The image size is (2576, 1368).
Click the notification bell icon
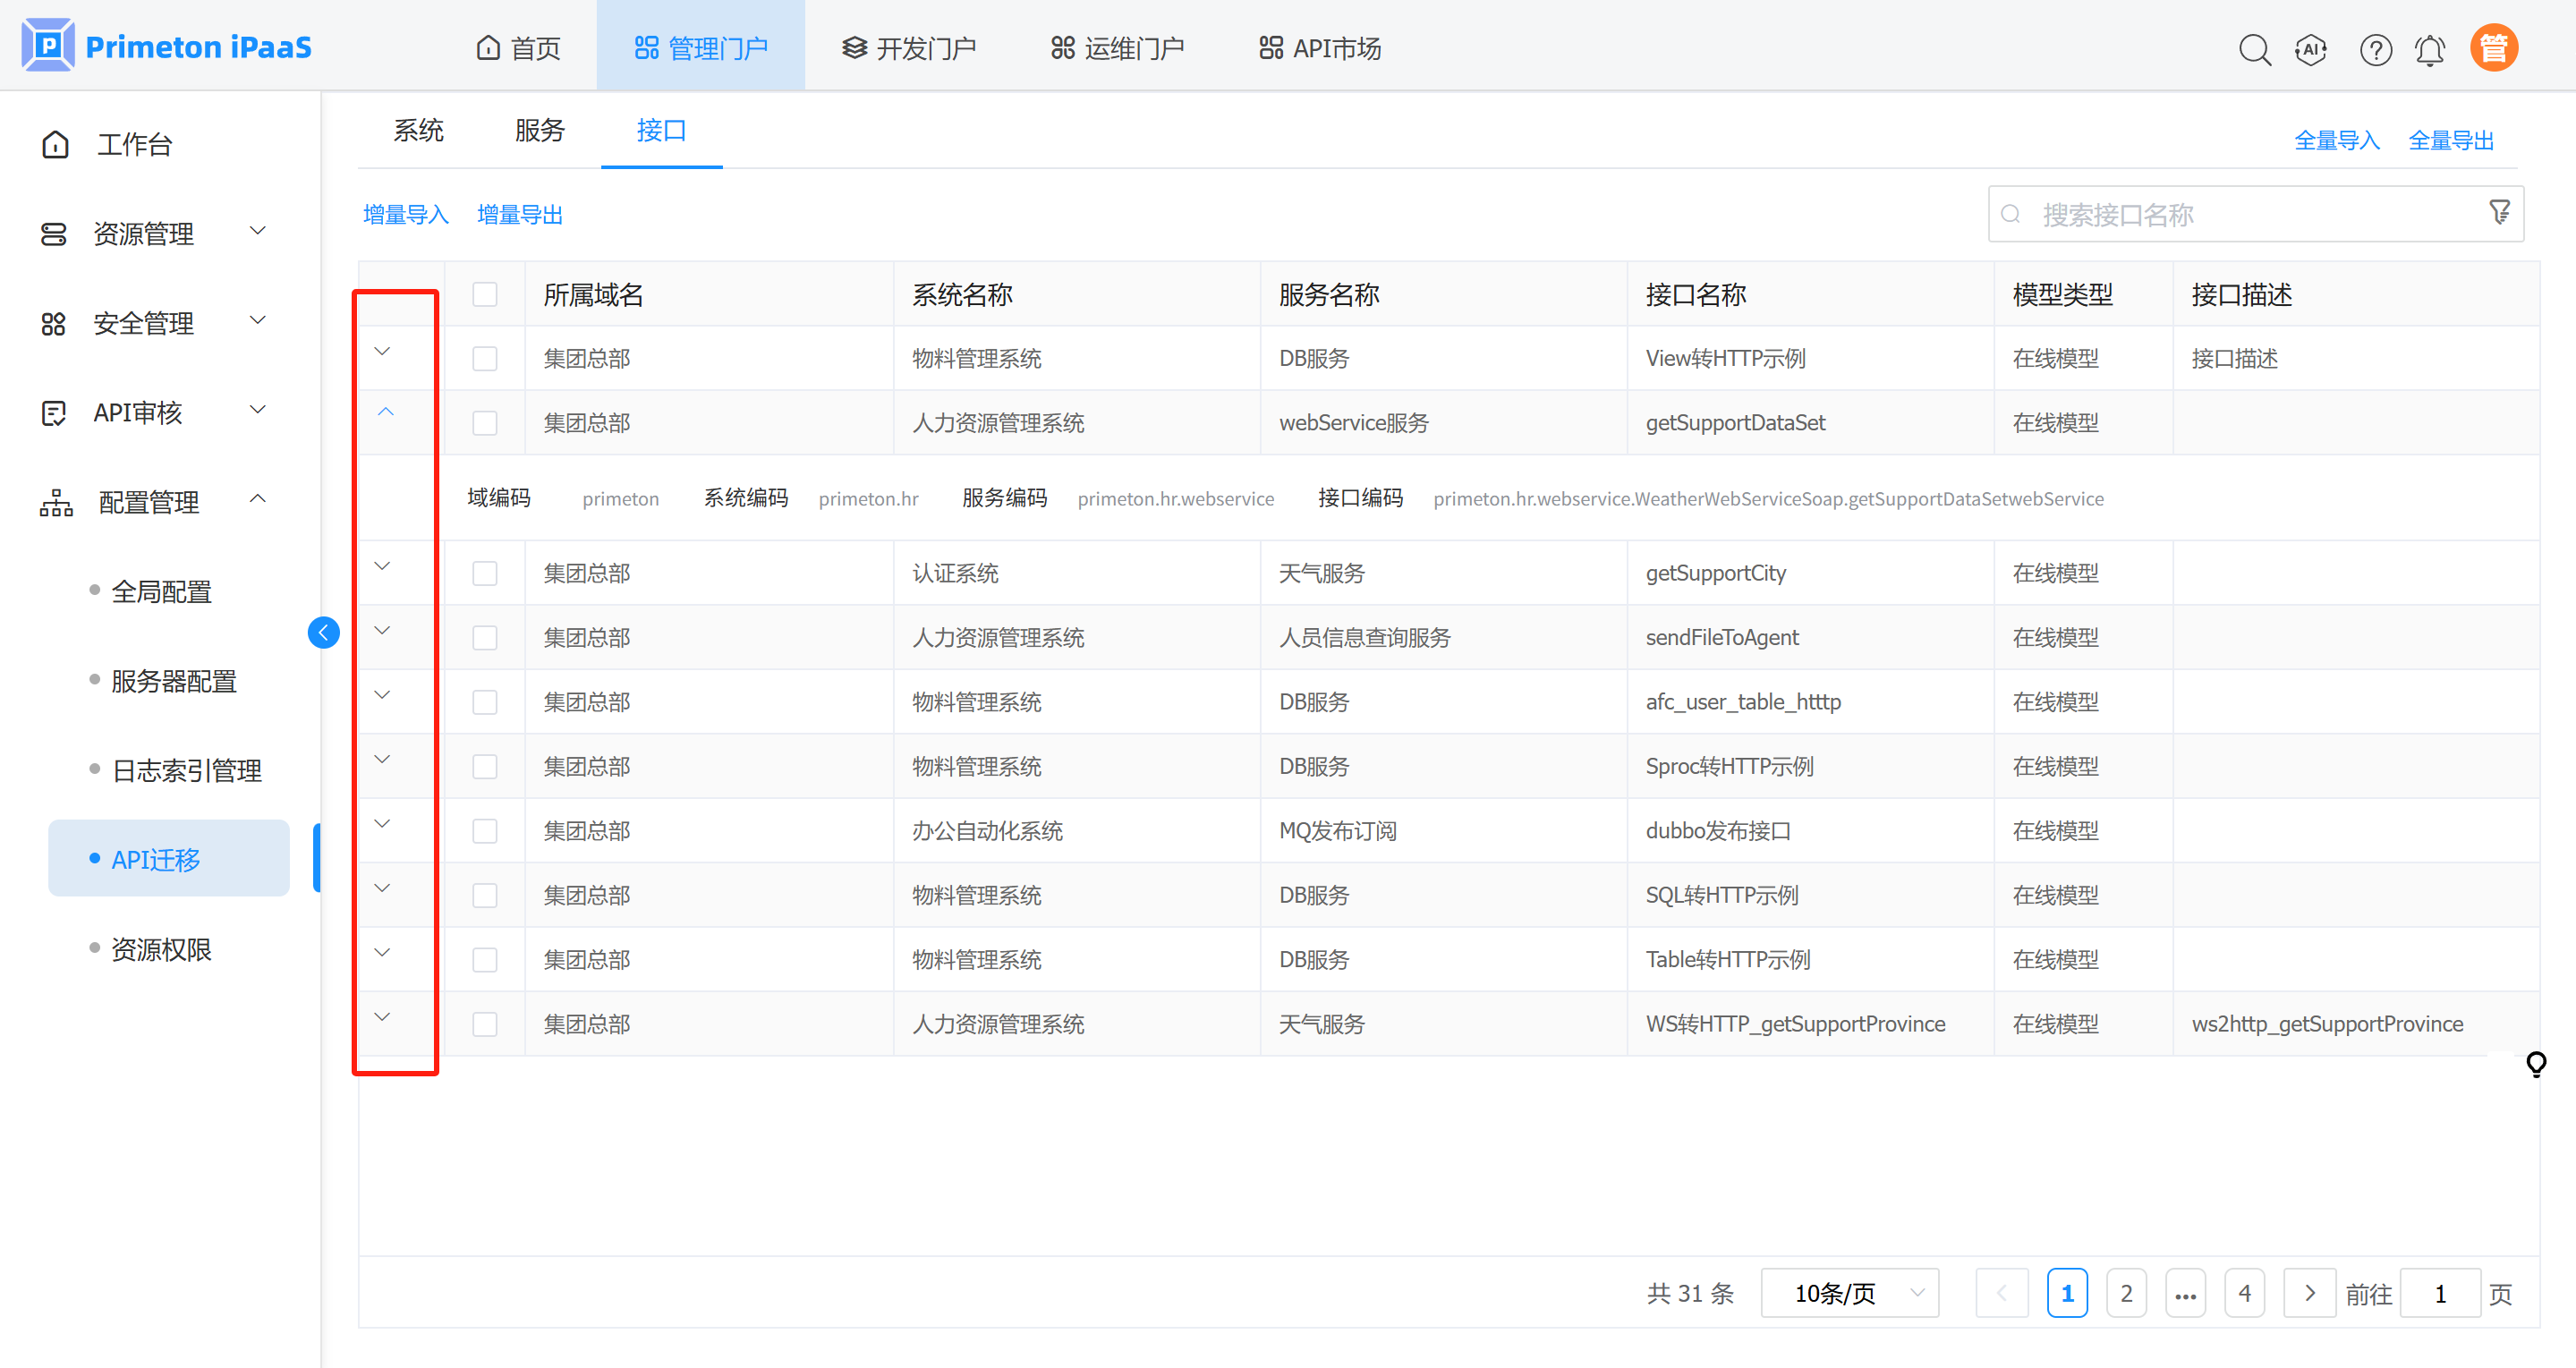(2430, 48)
